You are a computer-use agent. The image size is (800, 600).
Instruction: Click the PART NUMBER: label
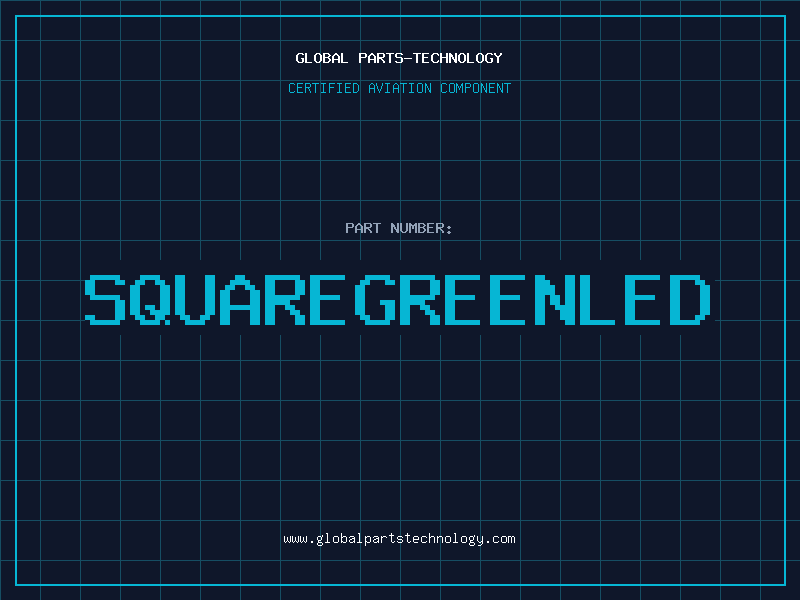tap(398, 228)
